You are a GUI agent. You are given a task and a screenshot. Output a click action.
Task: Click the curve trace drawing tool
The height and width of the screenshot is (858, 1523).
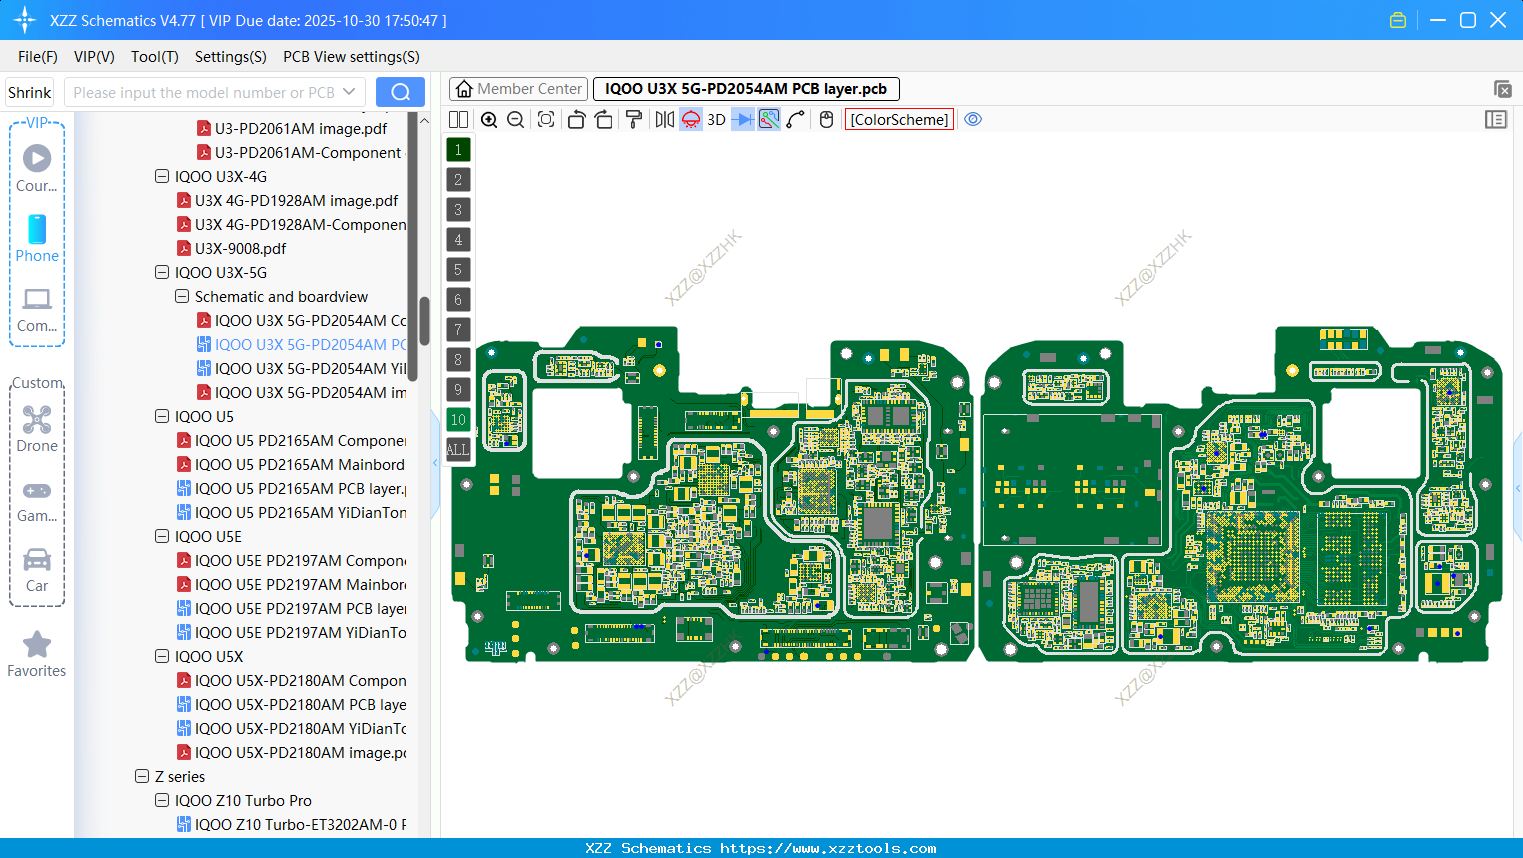795,119
